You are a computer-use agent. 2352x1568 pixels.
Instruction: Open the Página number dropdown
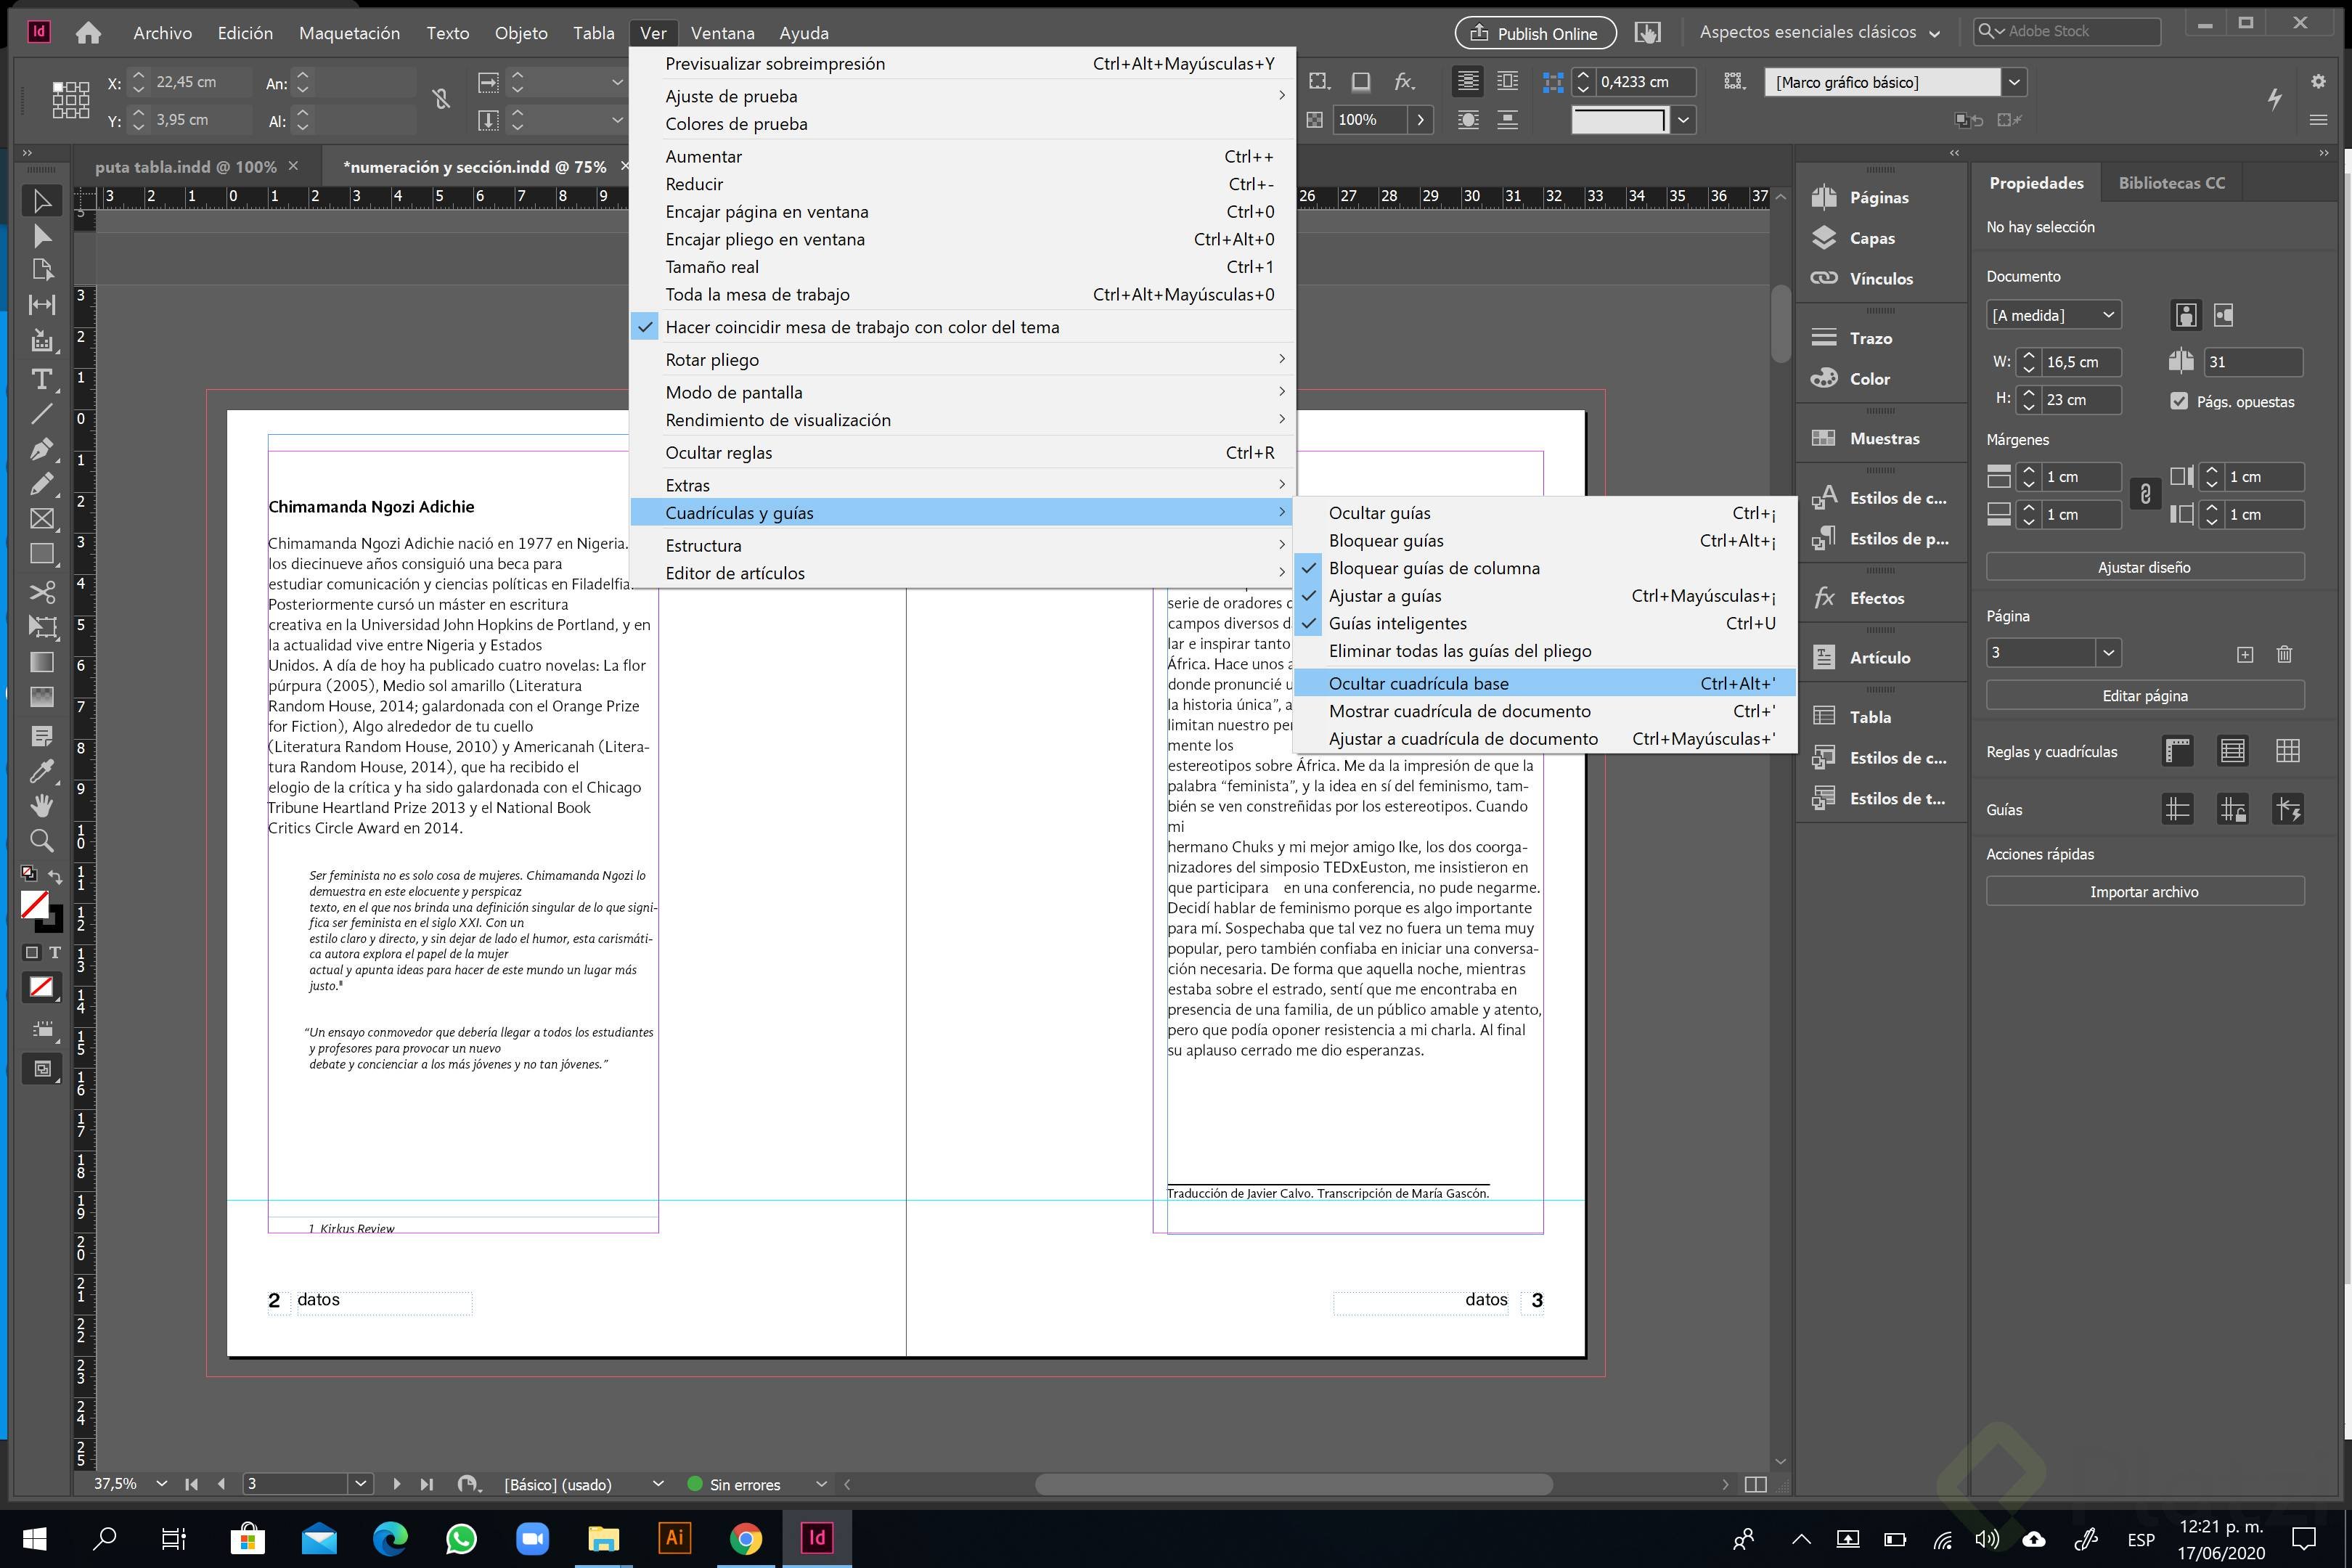tap(2108, 653)
